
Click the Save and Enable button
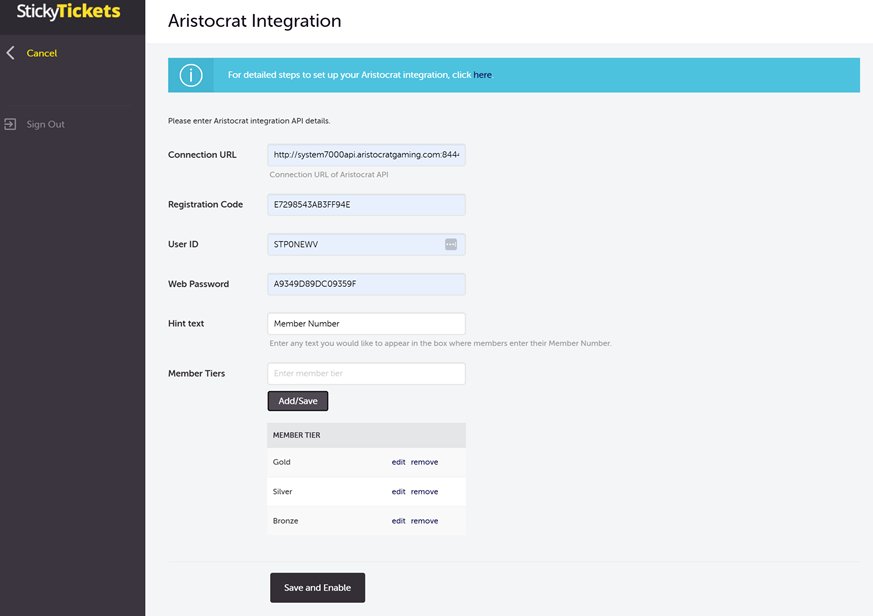point(317,588)
